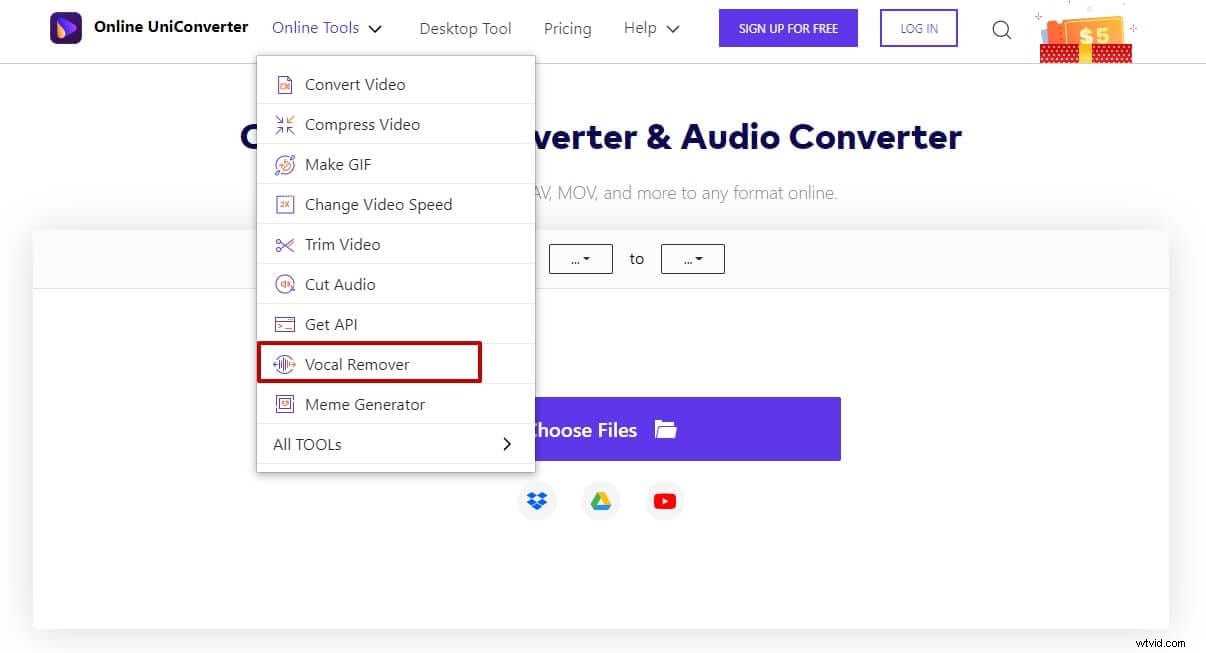The height and width of the screenshot is (653, 1206).
Task: Open the Pricing page
Action: pos(567,29)
